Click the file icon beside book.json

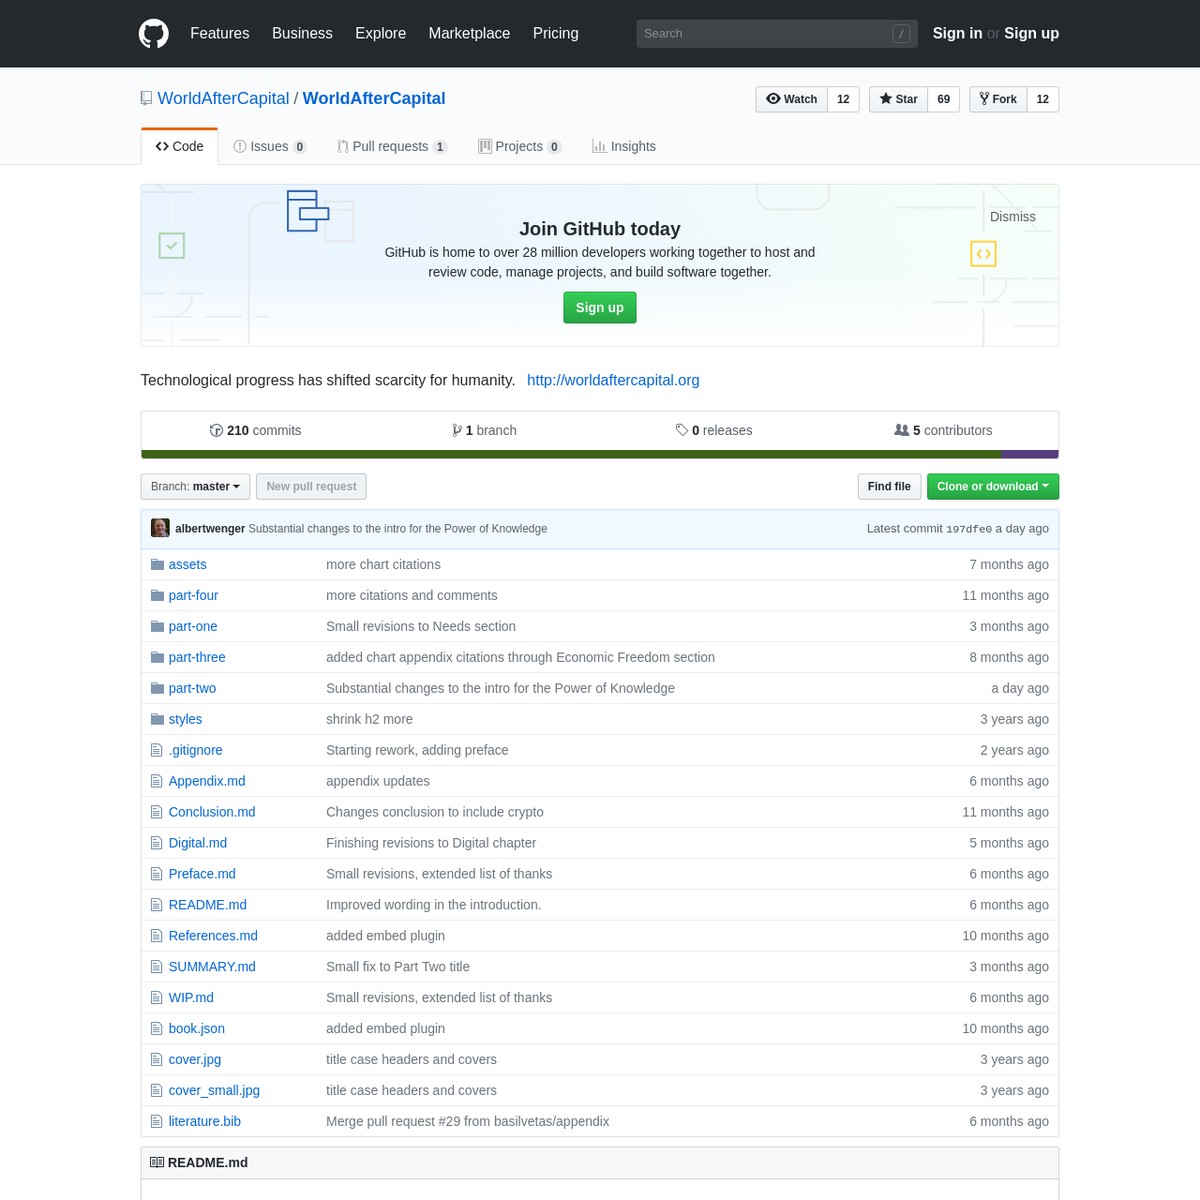156,1029
